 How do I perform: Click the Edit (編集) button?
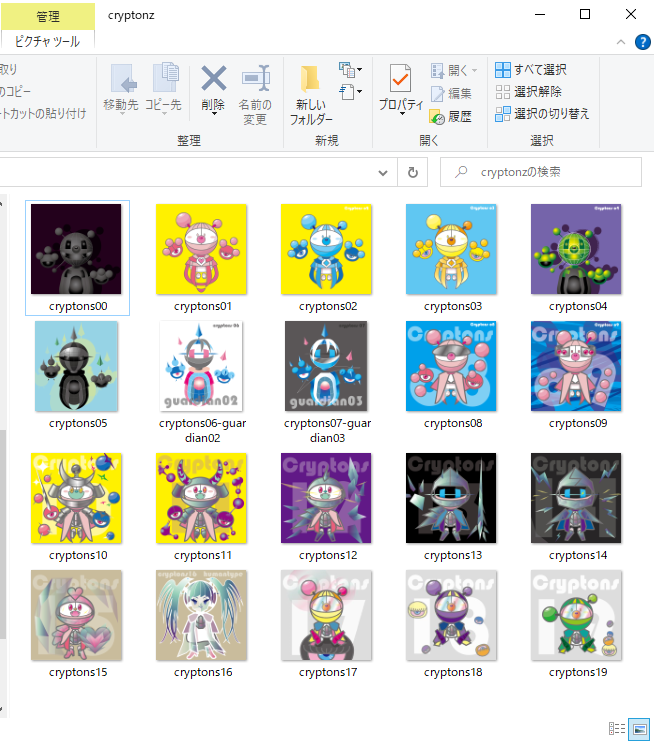pos(451,94)
